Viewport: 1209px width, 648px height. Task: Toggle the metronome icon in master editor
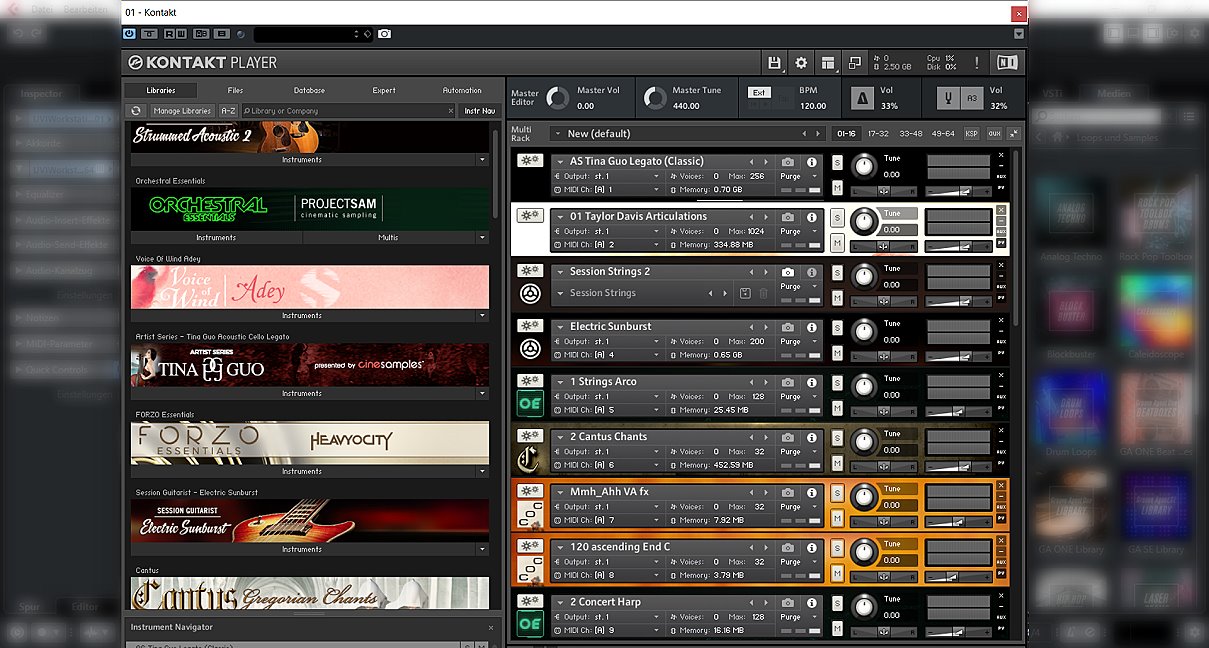coord(861,98)
